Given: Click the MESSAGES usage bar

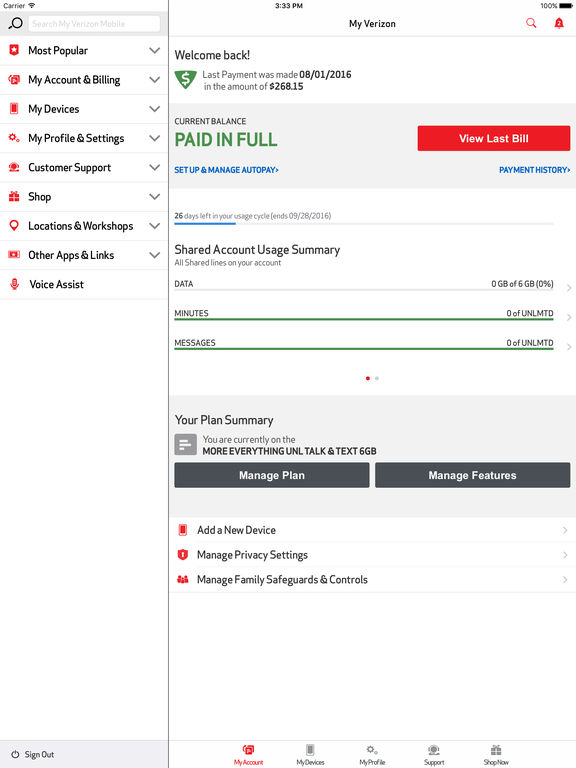Looking at the screenshot, I should click(364, 349).
